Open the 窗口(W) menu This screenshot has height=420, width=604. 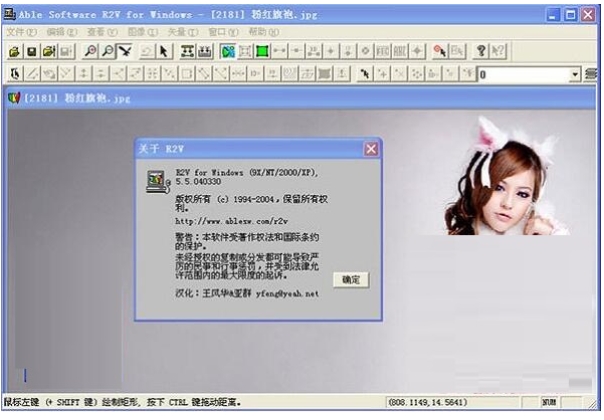click(223, 32)
